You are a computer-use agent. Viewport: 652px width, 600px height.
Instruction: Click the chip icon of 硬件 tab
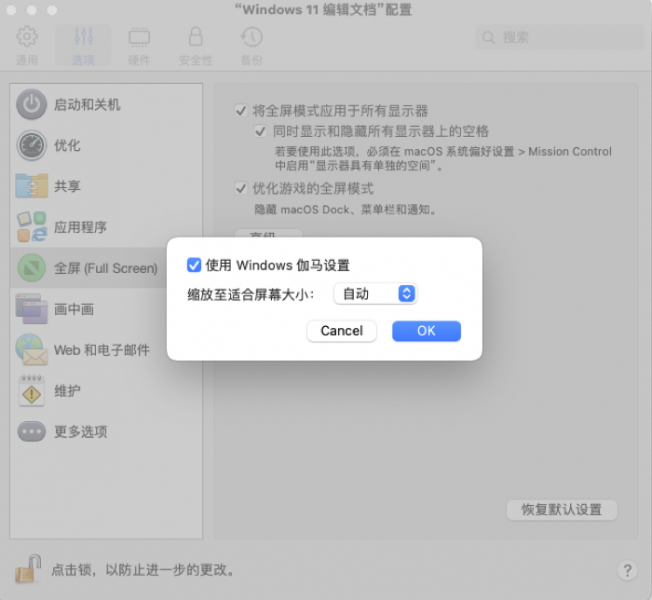click(x=139, y=37)
